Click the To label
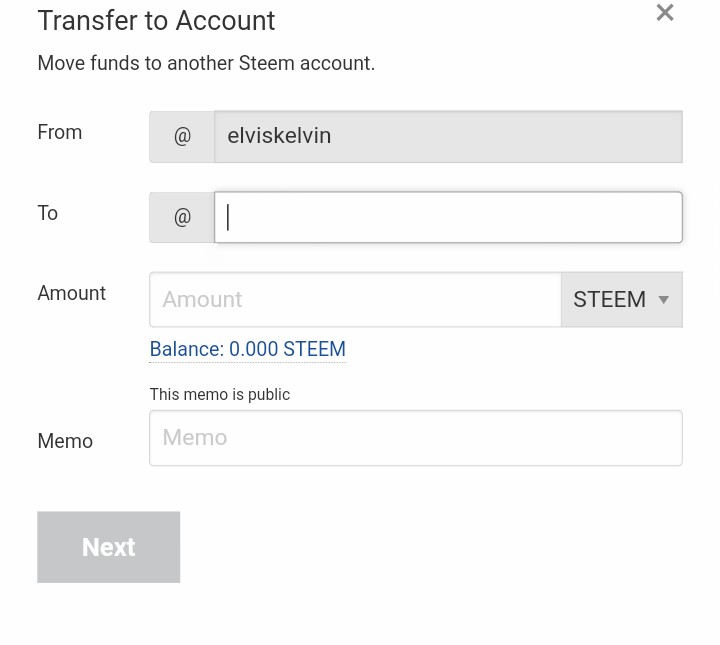This screenshot has height=645, width=720. tap(48, 213)
